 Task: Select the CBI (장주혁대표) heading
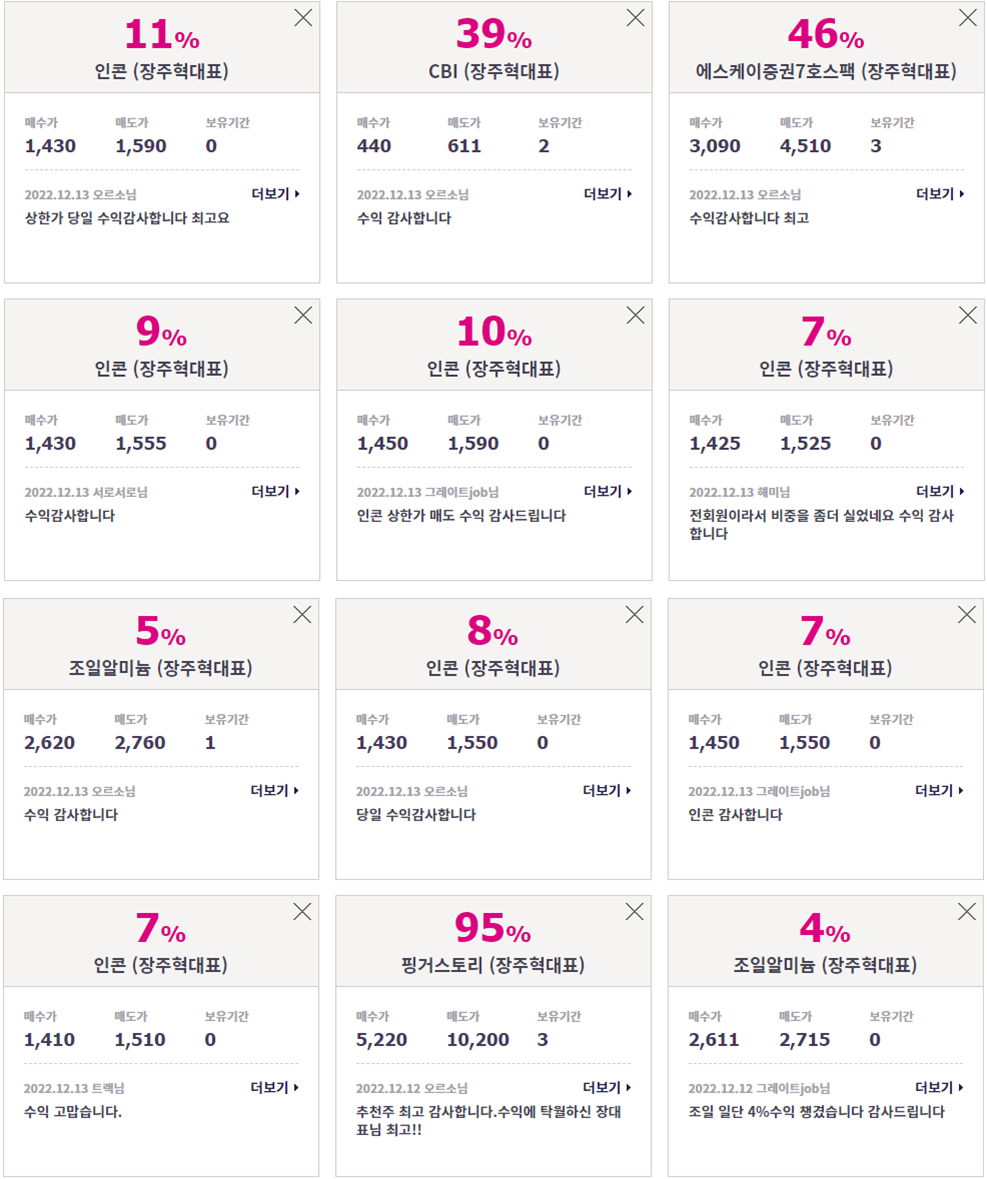click(x=494, y=71)
